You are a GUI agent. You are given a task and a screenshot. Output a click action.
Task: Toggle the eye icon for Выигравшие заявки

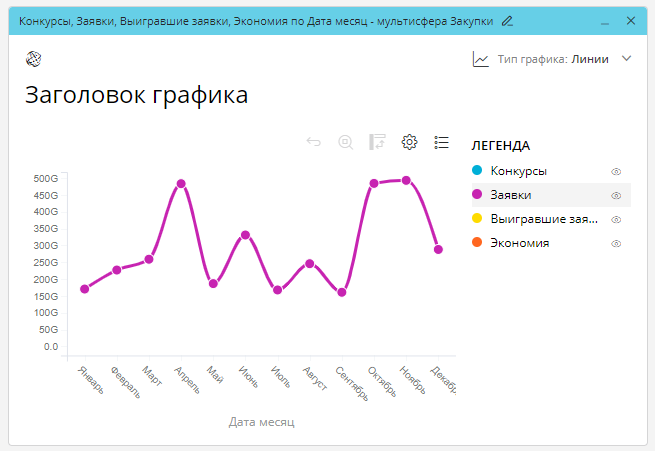[616, 219]
